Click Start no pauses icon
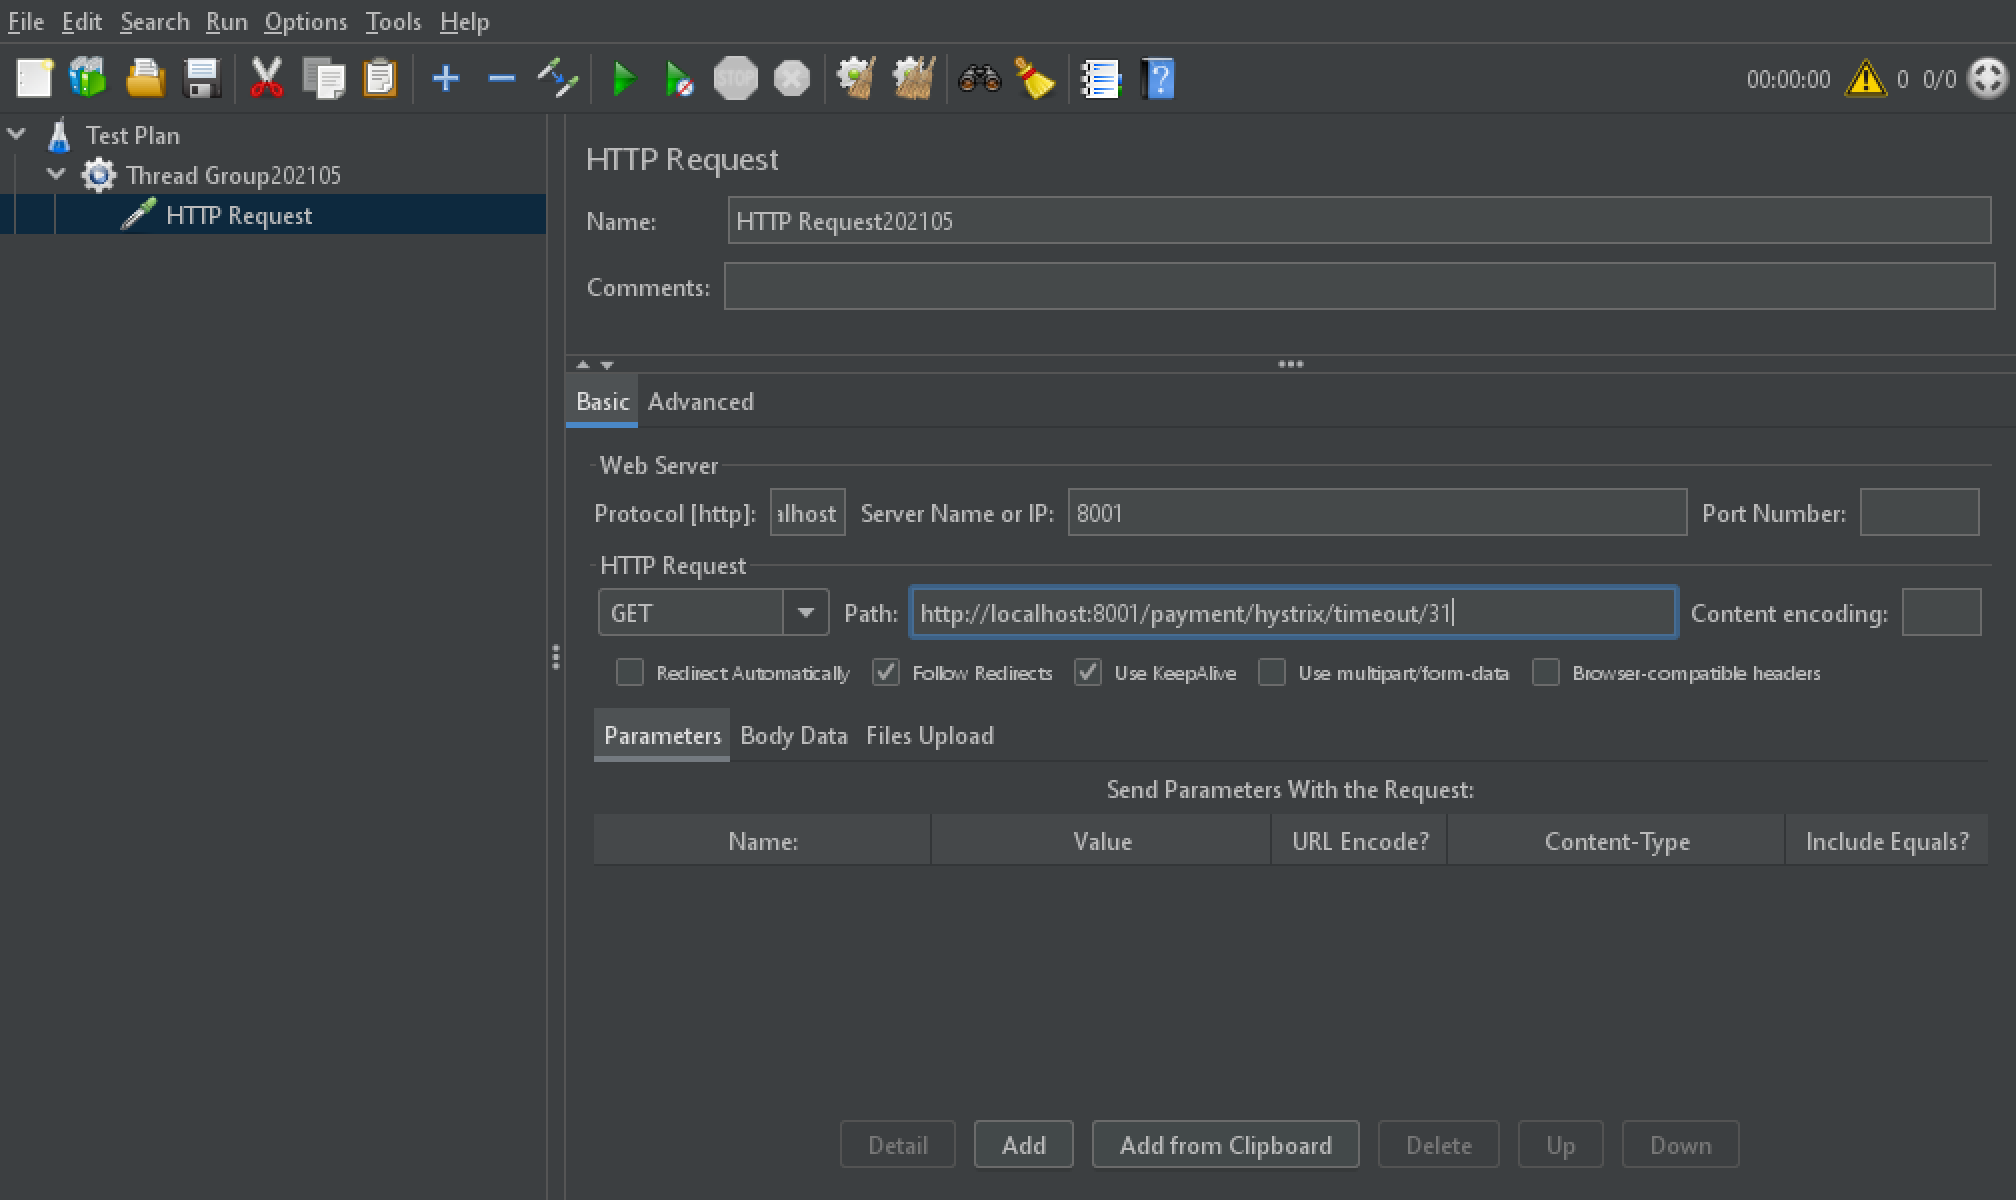Screen dimensions: 2016x1200 tap(679, 79)
